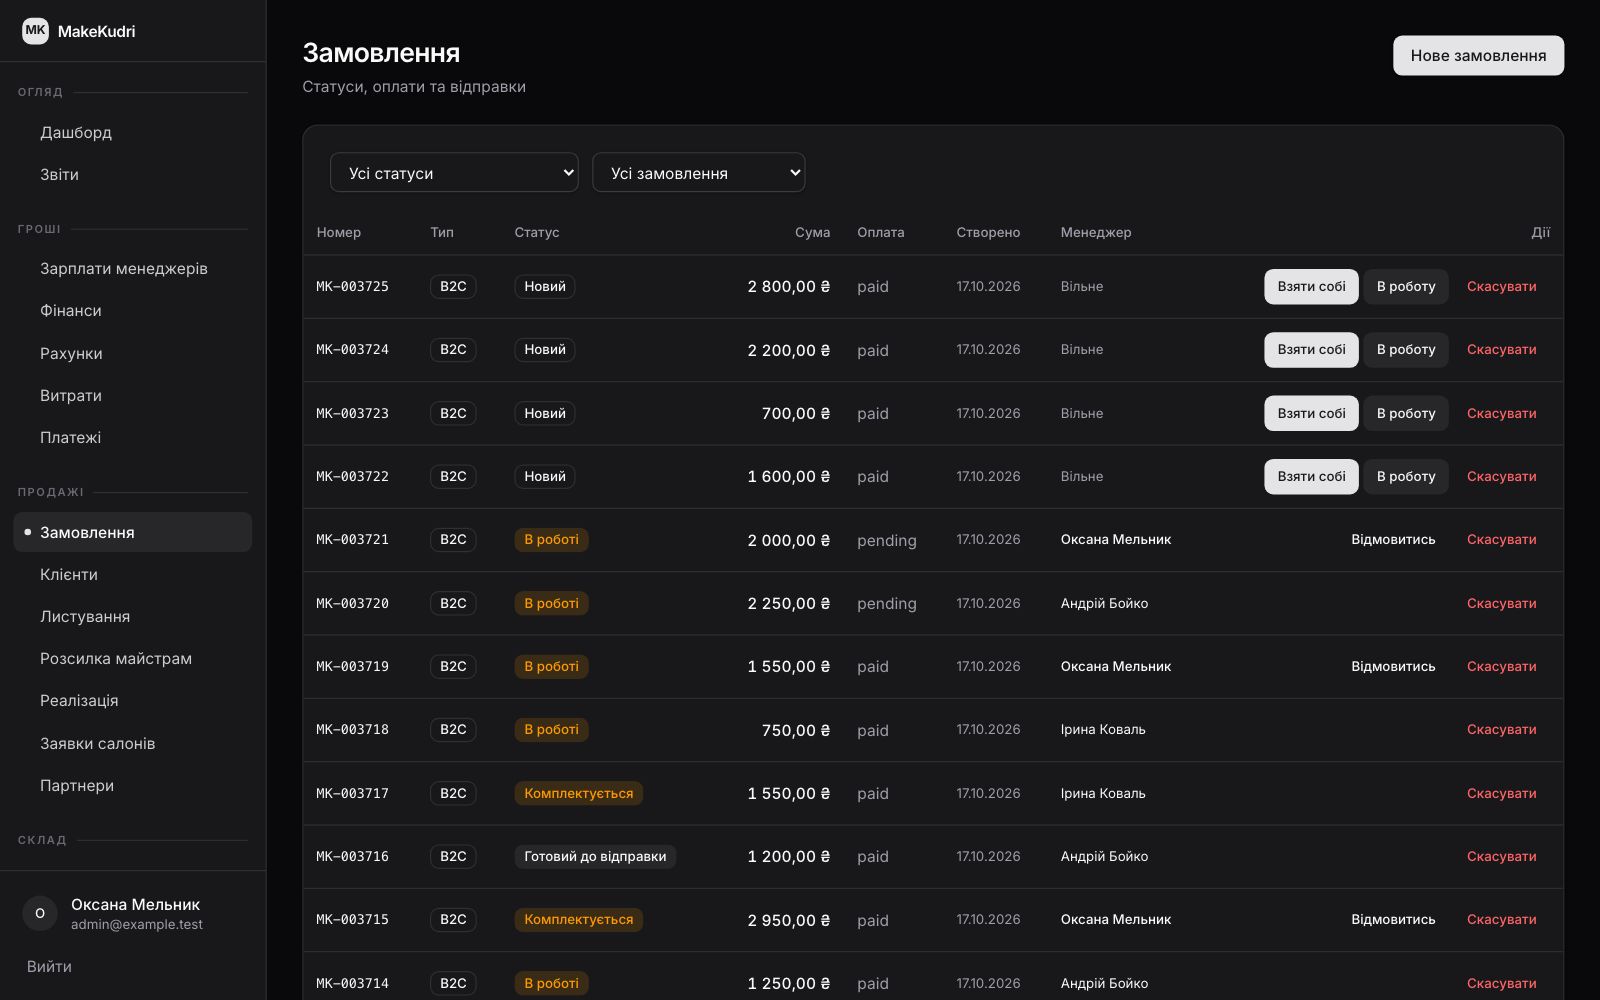
Task: Click pending payment on order MK-003721
Action: click(x=887, y=540)
